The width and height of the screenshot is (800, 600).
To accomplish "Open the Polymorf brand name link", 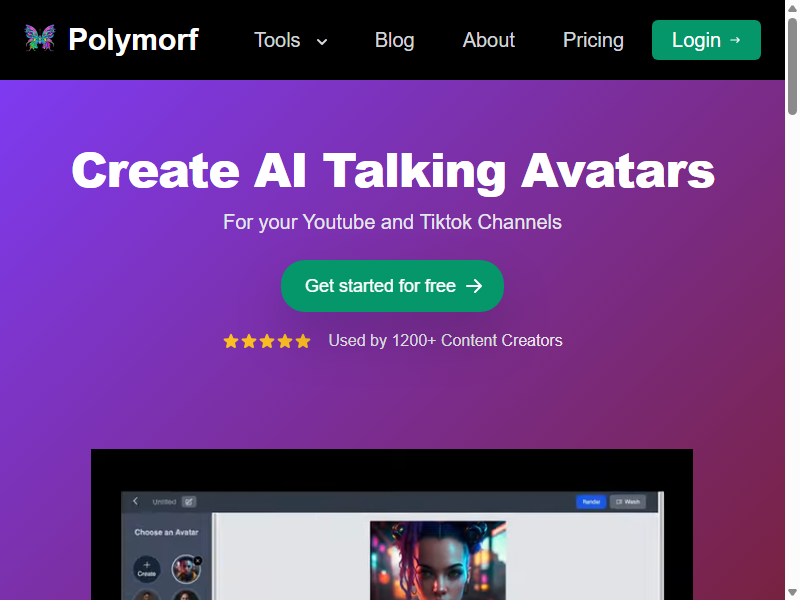I will (133, 39).
